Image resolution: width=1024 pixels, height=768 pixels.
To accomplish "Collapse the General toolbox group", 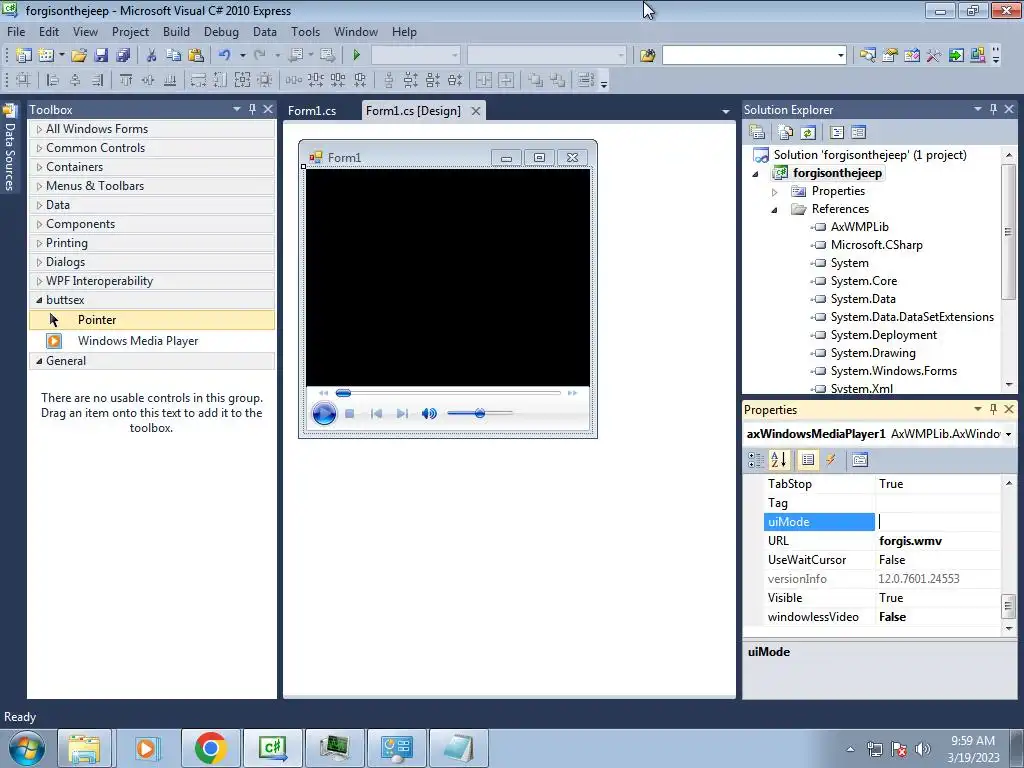I will point(39,361).
